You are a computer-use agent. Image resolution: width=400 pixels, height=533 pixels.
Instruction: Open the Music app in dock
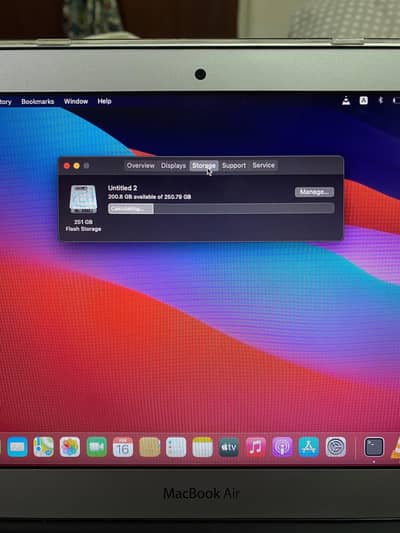(256, 447)
